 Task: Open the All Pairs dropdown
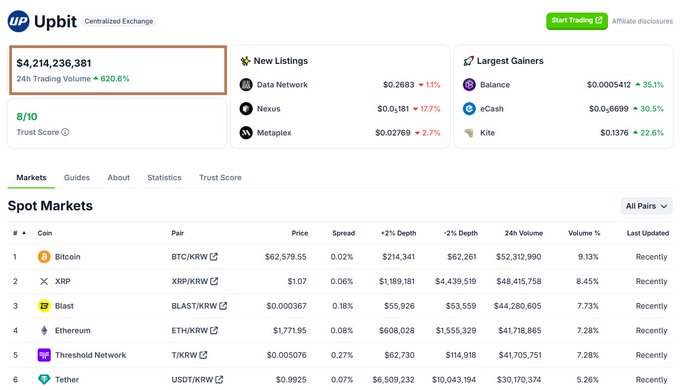pos(646,206)
